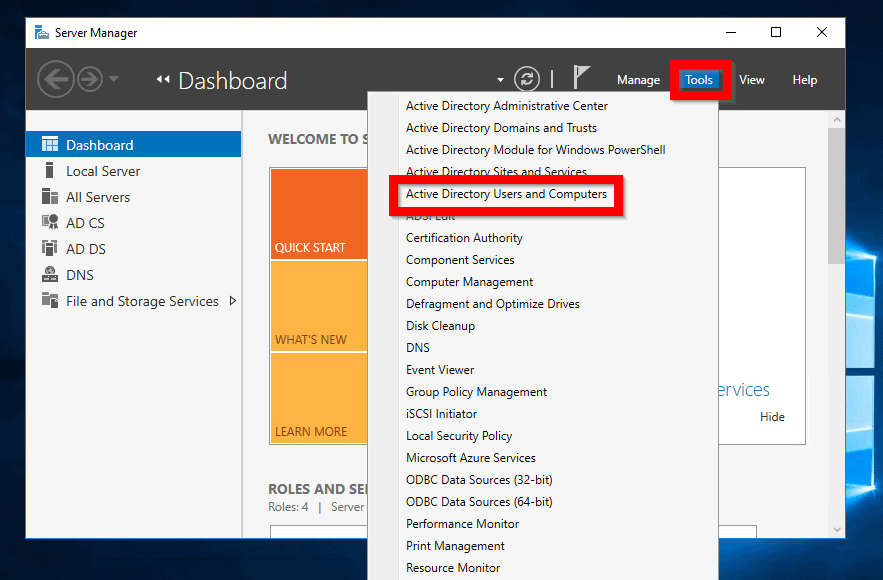This screenshot has height=580, width=883.
Task: Choose DNS in the Tools menu
Action: tap(418, 347)
